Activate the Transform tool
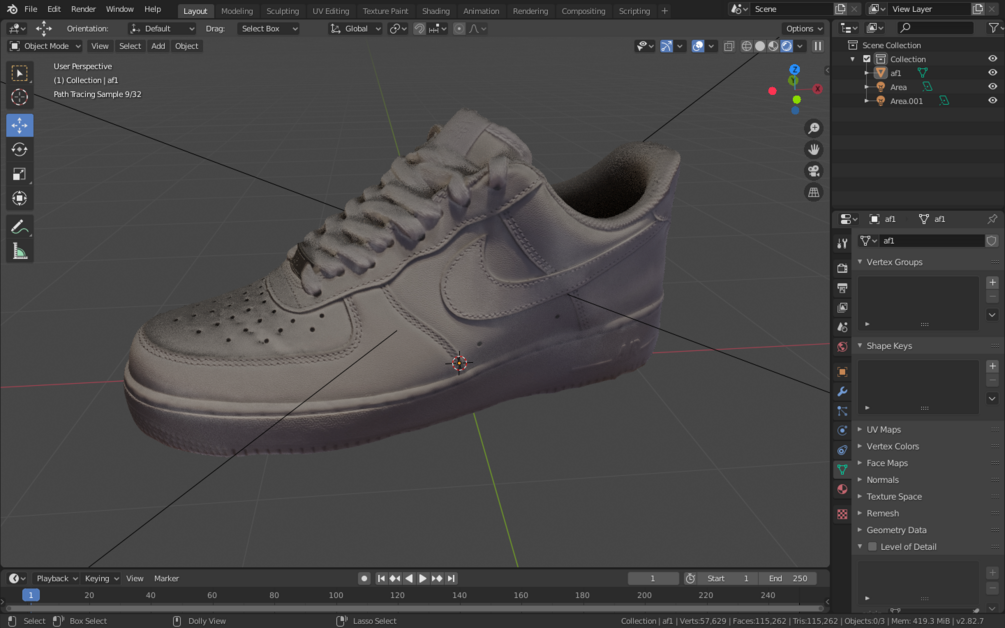This screenshot has width=1005, height=628. pyautogui.click(x=19, y=198)
